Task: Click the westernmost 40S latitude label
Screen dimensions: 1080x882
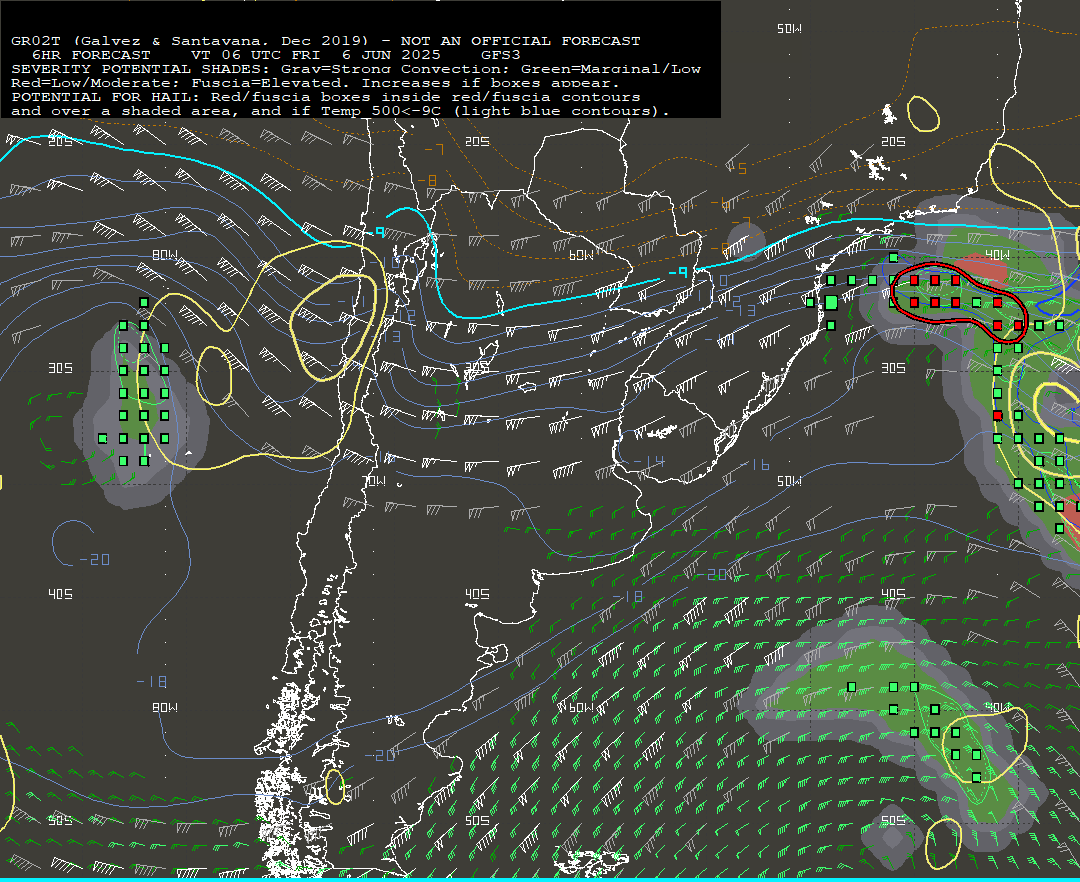Action: click(x=61, y=594)
